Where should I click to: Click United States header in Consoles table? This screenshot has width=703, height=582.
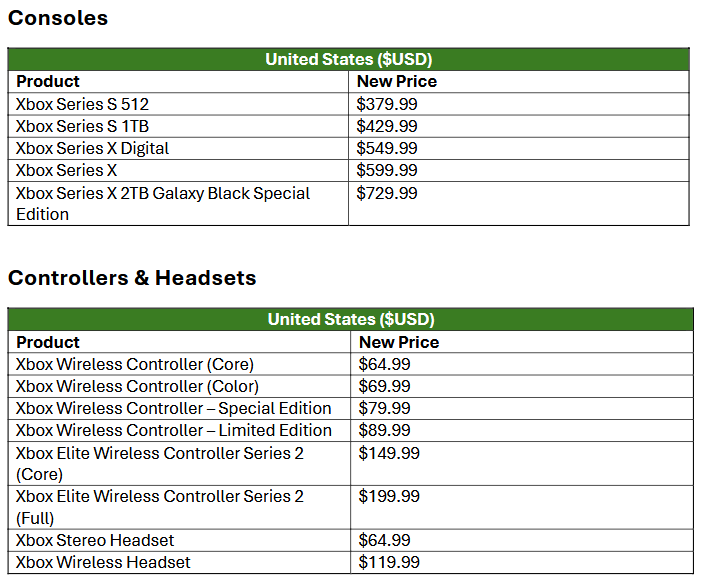pyautogui.click(x=348, y=59)
